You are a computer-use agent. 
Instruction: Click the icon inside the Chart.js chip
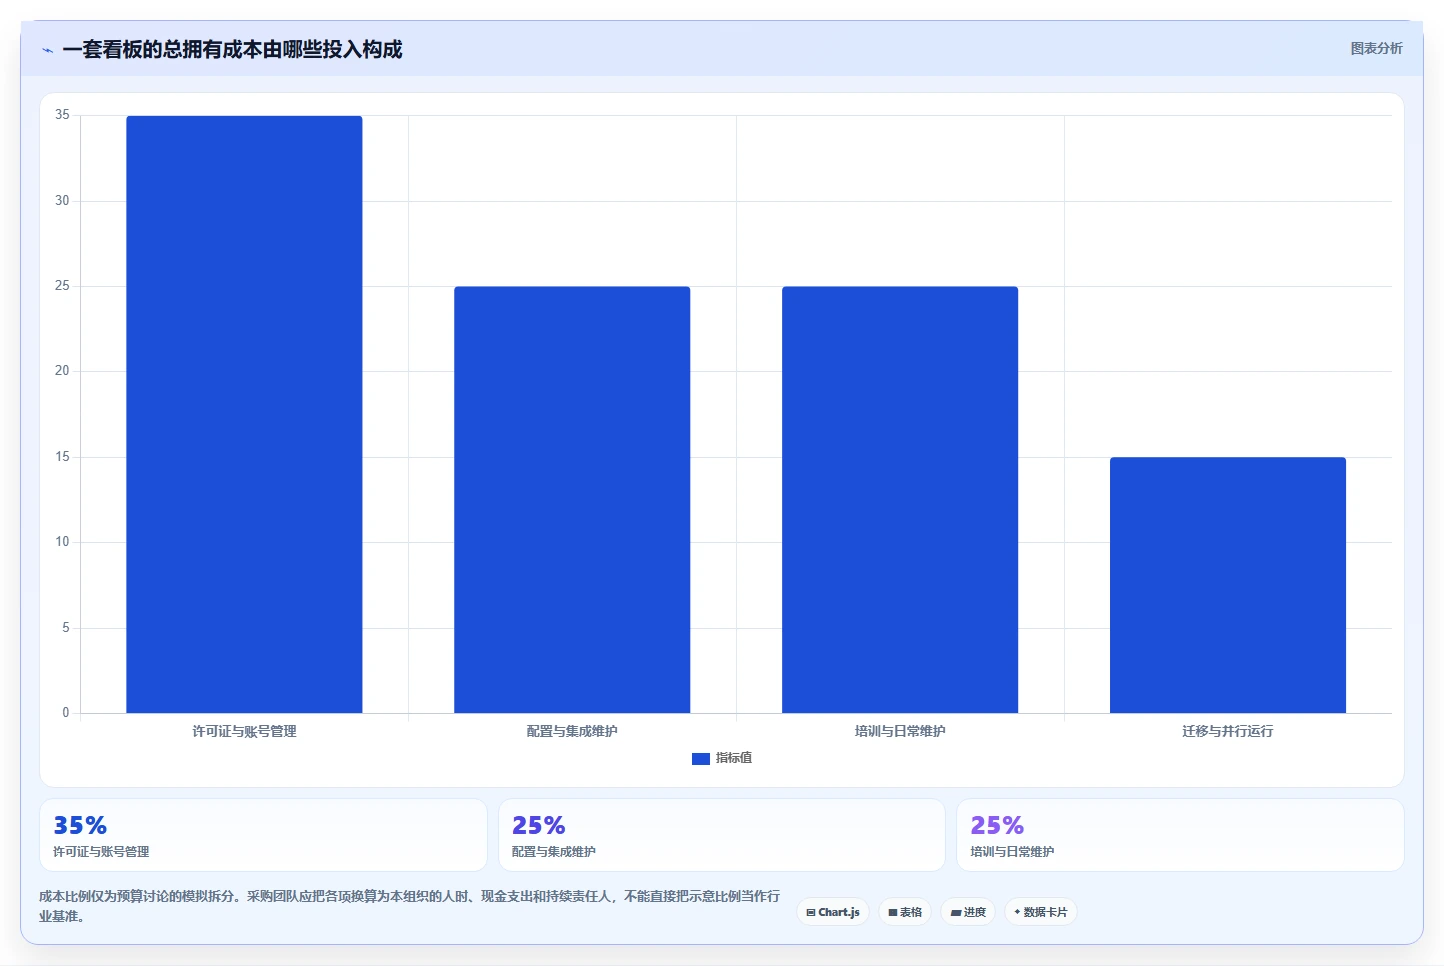click(x=811, y=912)
